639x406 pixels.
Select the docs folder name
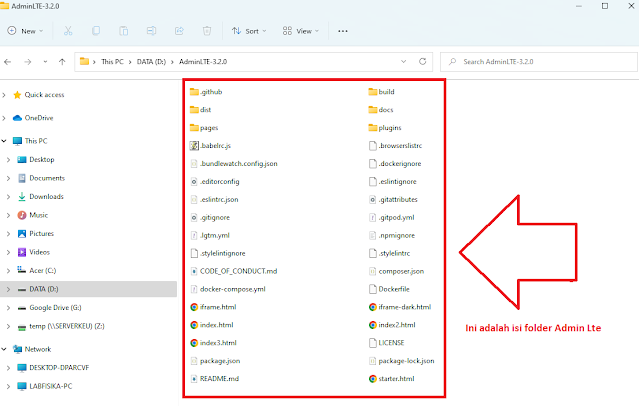pos(386,110)
